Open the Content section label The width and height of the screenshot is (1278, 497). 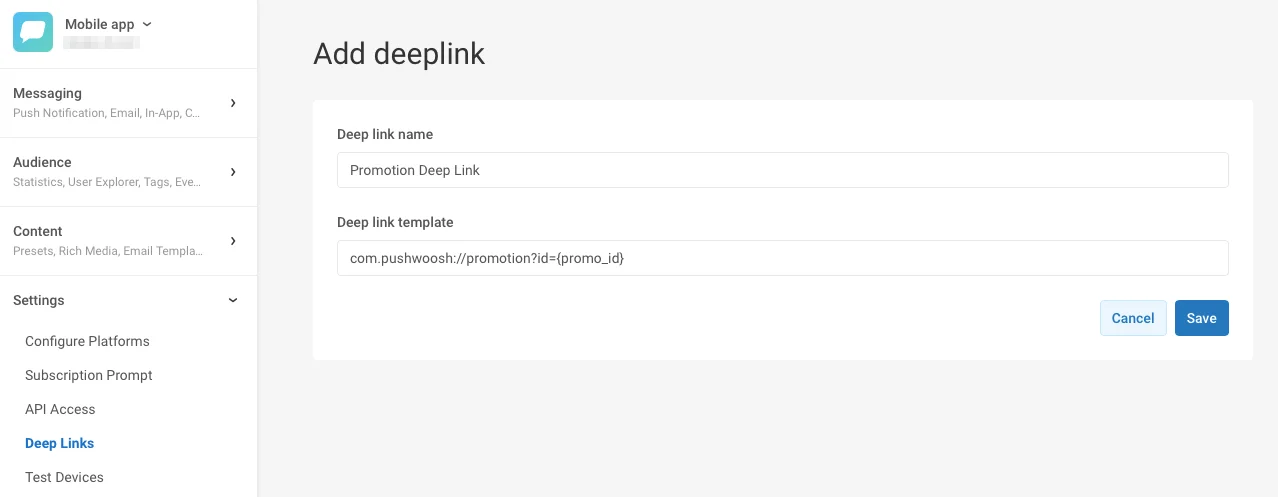pyautogui.click(x=38, y=231)
